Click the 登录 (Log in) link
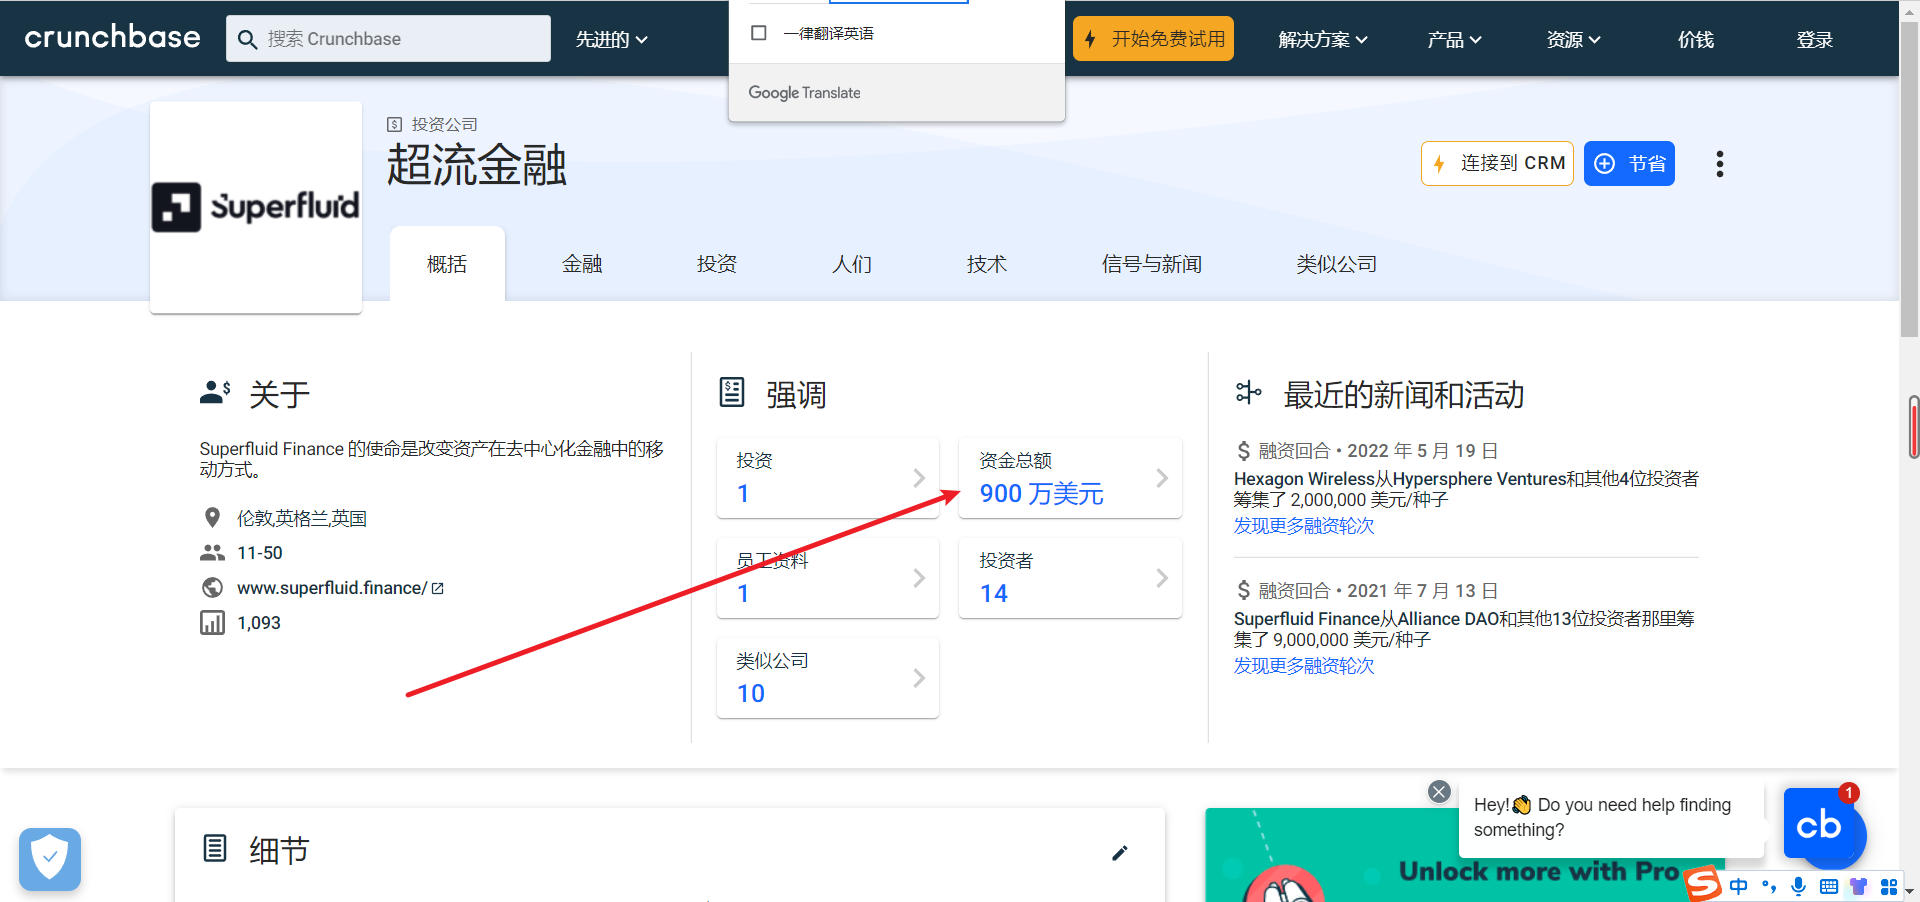This screenshot has height=902, width=1920. 1814,39
